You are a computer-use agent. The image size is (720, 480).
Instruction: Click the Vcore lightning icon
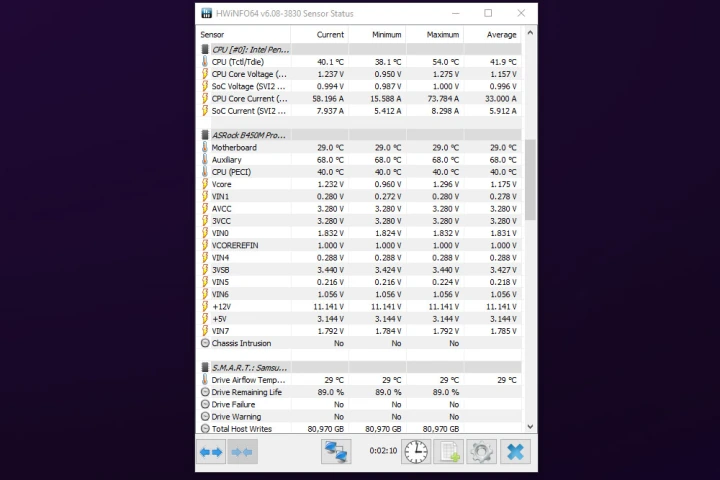(205, 184)
